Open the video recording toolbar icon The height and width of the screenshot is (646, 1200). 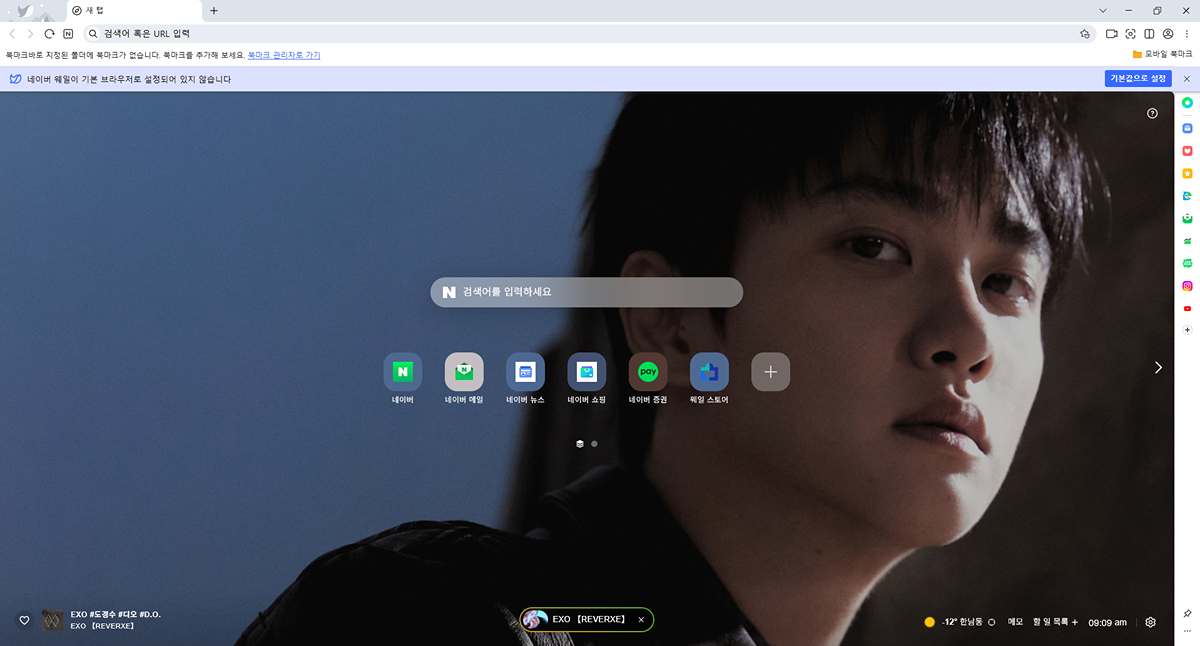coord(1111,34)
